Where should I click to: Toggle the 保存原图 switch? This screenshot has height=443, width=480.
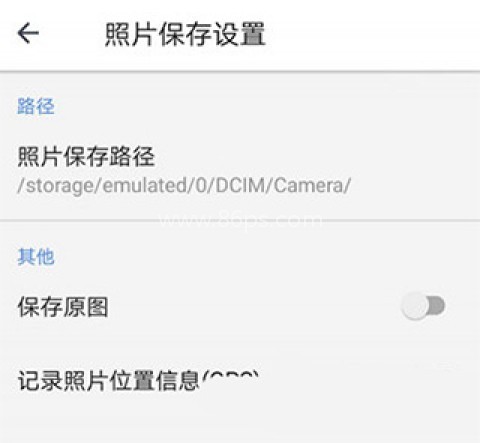[423, 306]
